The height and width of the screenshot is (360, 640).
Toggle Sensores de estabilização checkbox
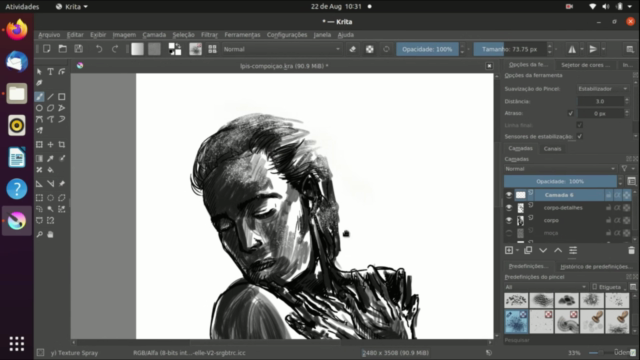(x=580, y=136)
